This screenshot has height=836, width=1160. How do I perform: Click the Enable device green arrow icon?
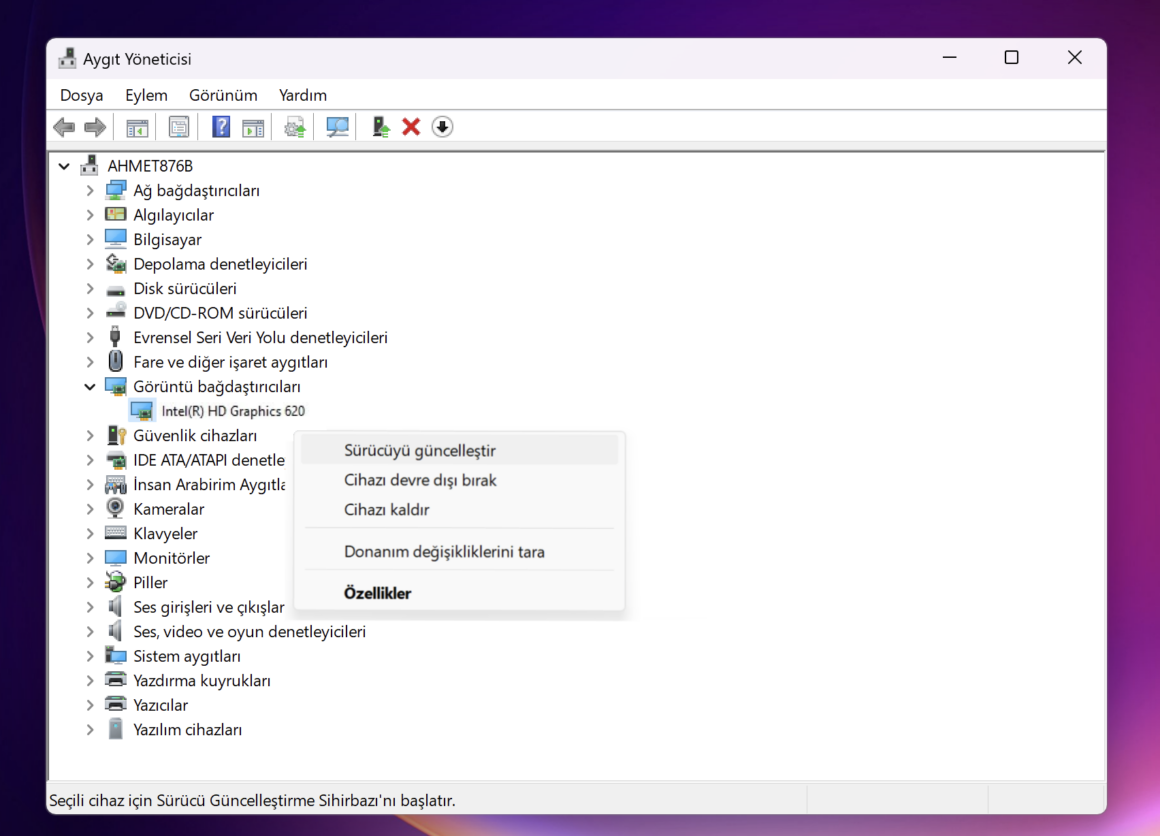tap(380, 127)
